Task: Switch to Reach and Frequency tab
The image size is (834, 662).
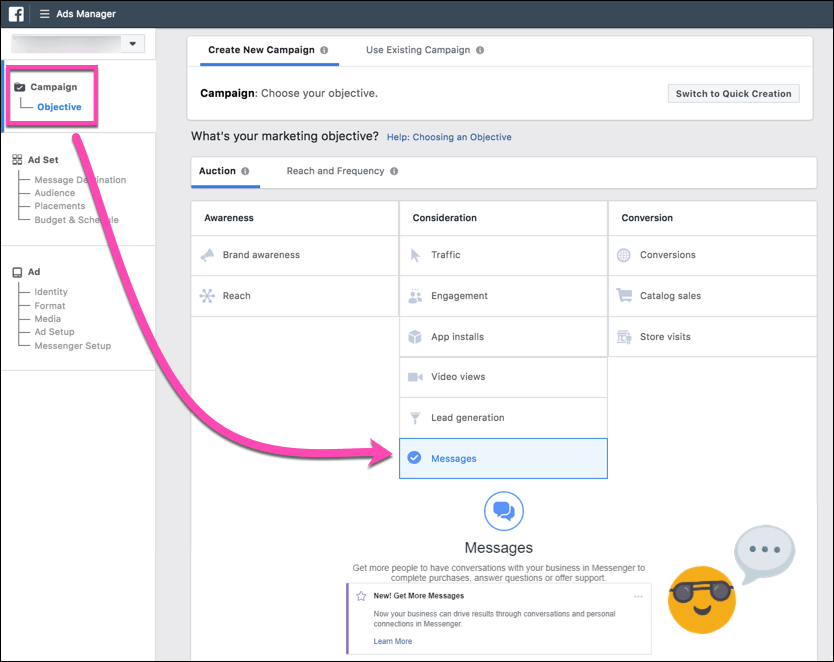Action: coord(335,171)
